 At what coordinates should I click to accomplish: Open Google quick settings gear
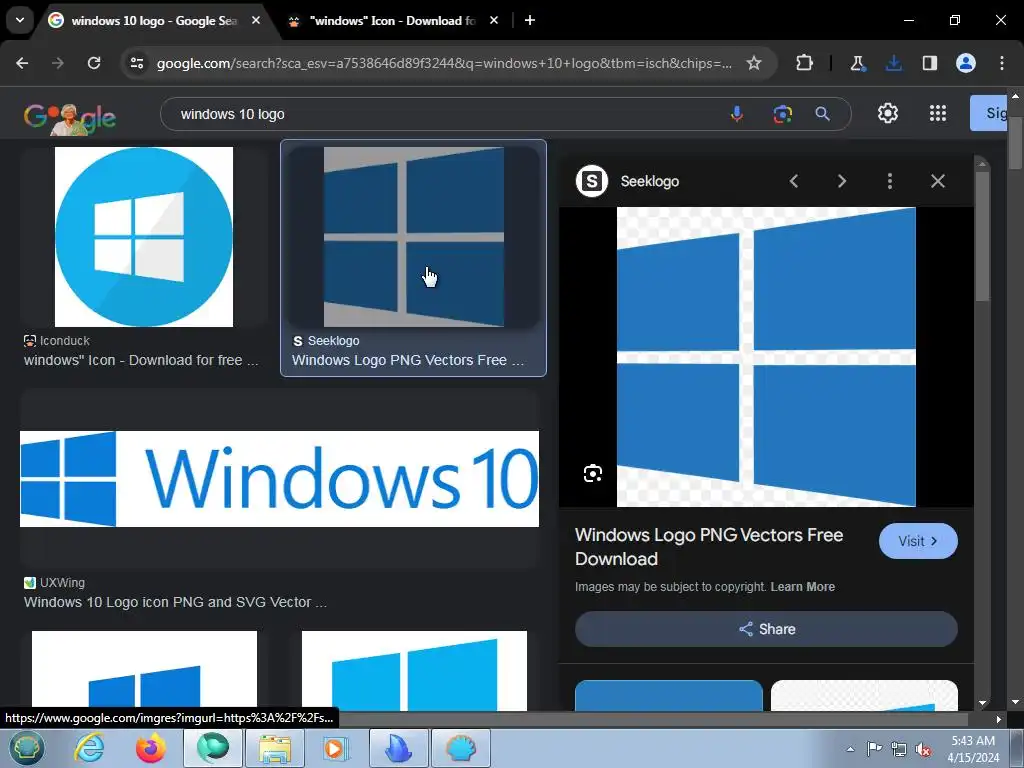tap(888, 114)
